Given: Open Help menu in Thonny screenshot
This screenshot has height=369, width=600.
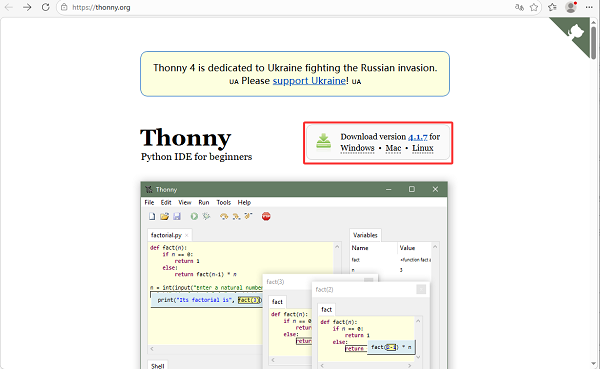Looking at the screenshot, I should (244, 202).
